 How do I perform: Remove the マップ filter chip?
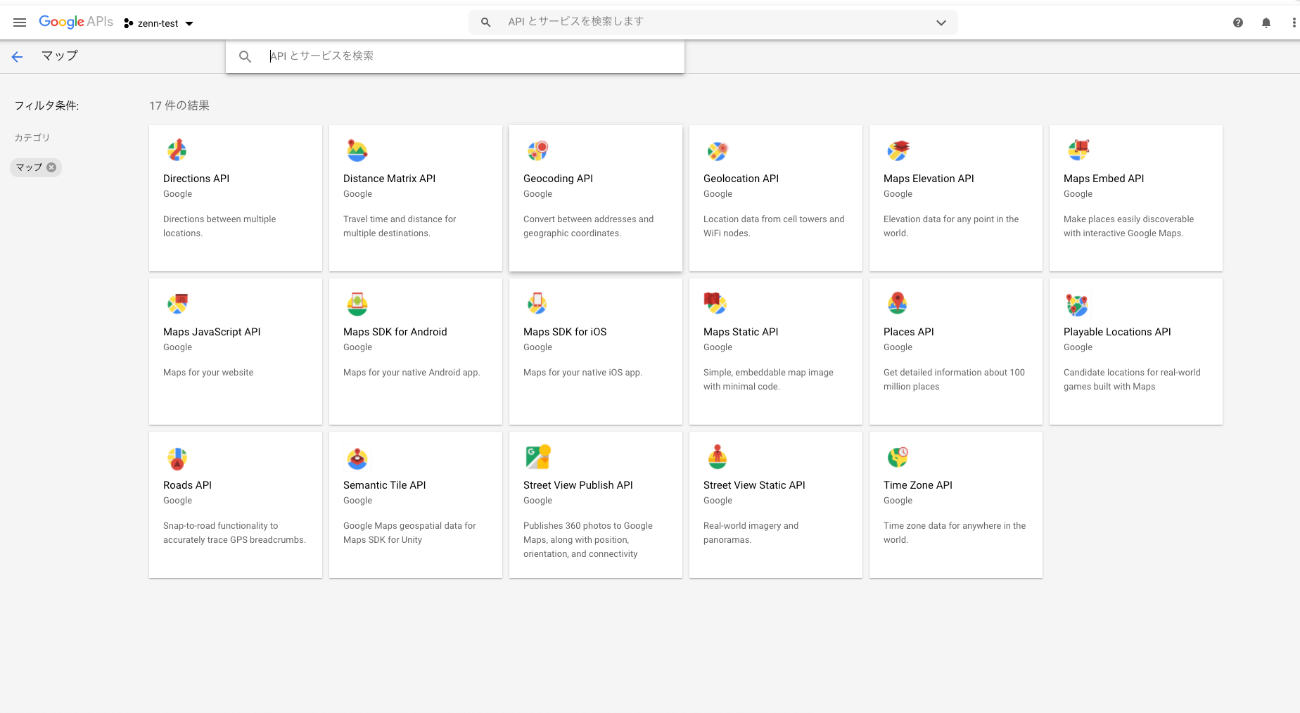tap(51, 167)
